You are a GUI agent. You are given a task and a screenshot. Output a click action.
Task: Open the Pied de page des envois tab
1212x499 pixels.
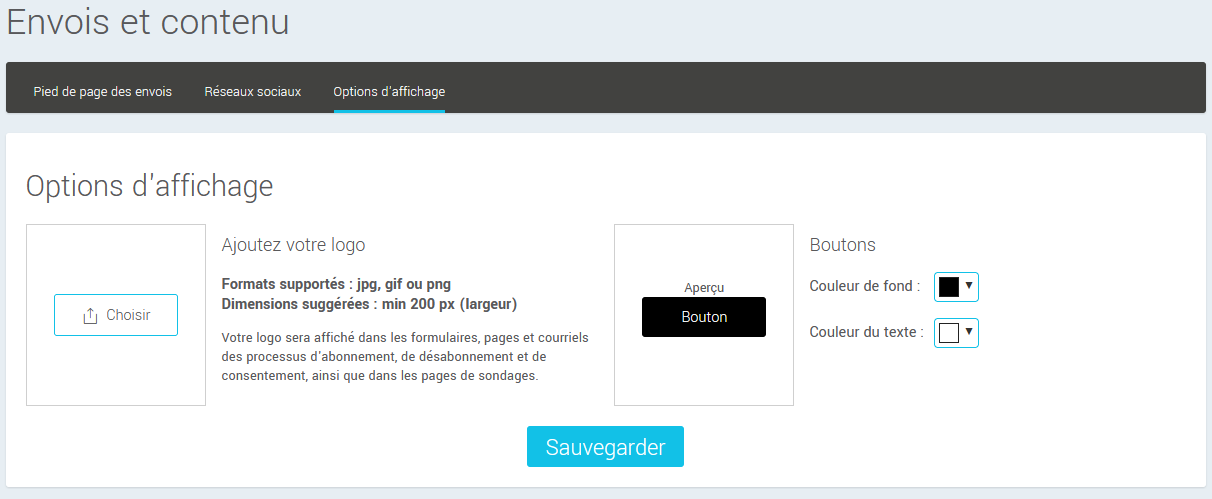(x=102, y=91)
